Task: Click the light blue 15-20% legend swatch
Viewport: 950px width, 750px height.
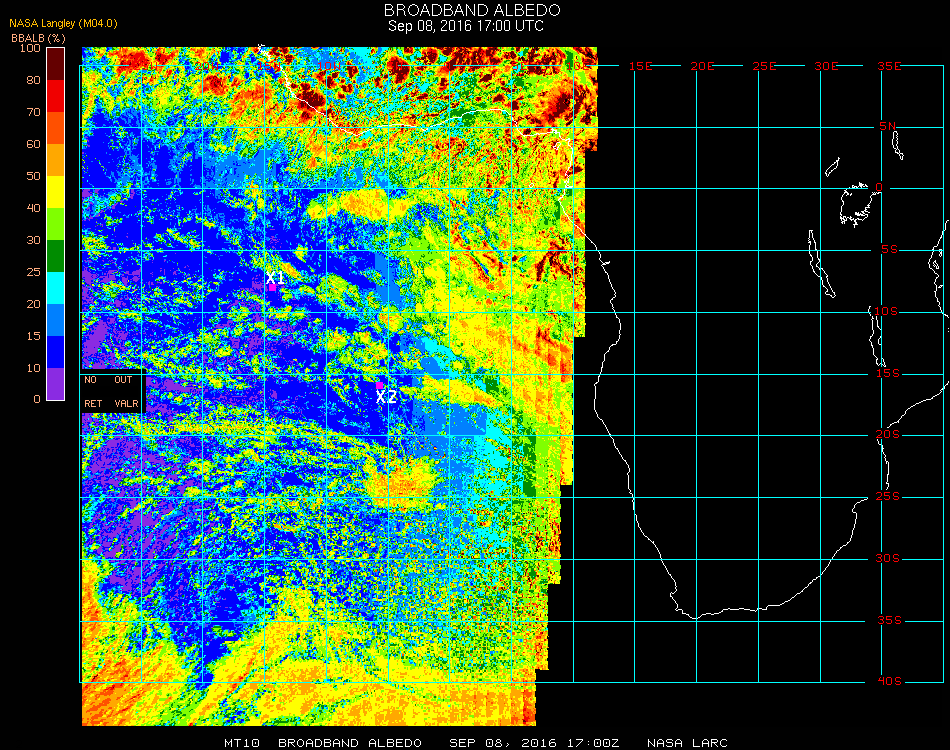Action: (x=56, y=320)
